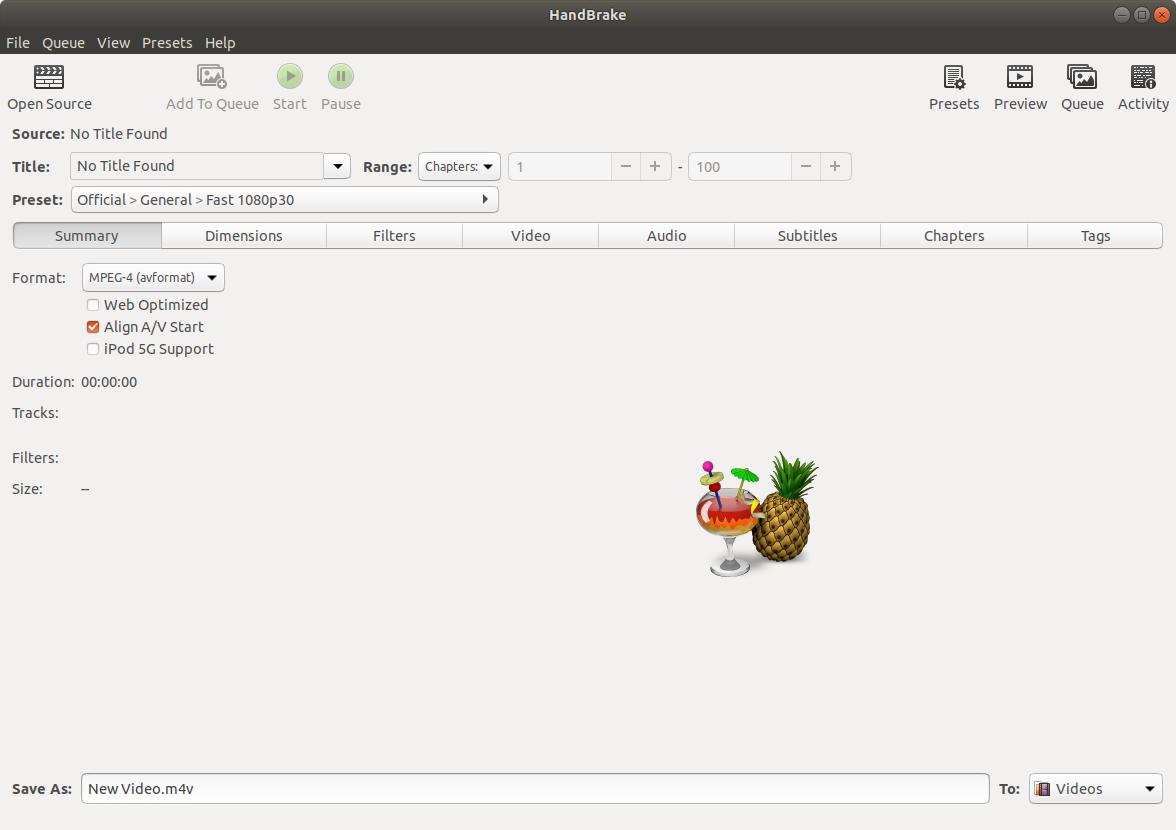The width and height of the screenshot is (1176, 830).
Task: Switch to the Subtitles tab
Action: [x=807, y=236]
